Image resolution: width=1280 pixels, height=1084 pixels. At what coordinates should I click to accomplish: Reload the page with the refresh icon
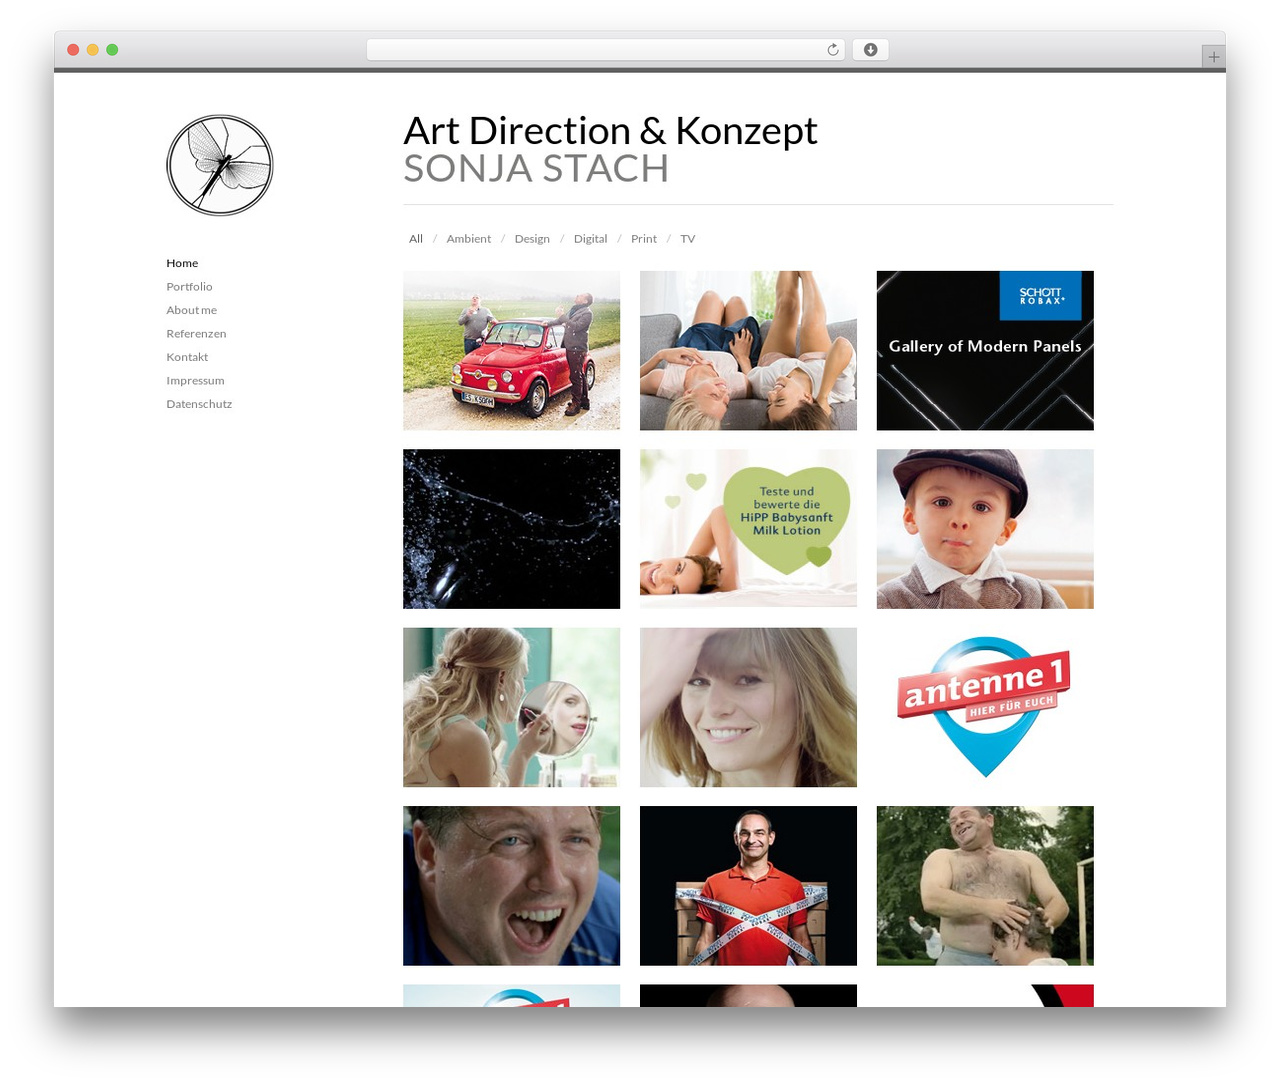tap(833, 50)
